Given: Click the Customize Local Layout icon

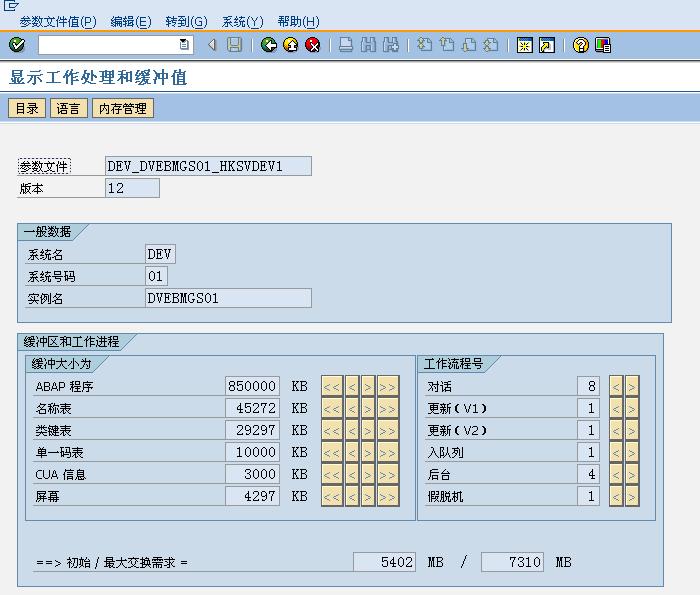Looking at the screenshot, I should pyautogui.click(x=603, y=45).
